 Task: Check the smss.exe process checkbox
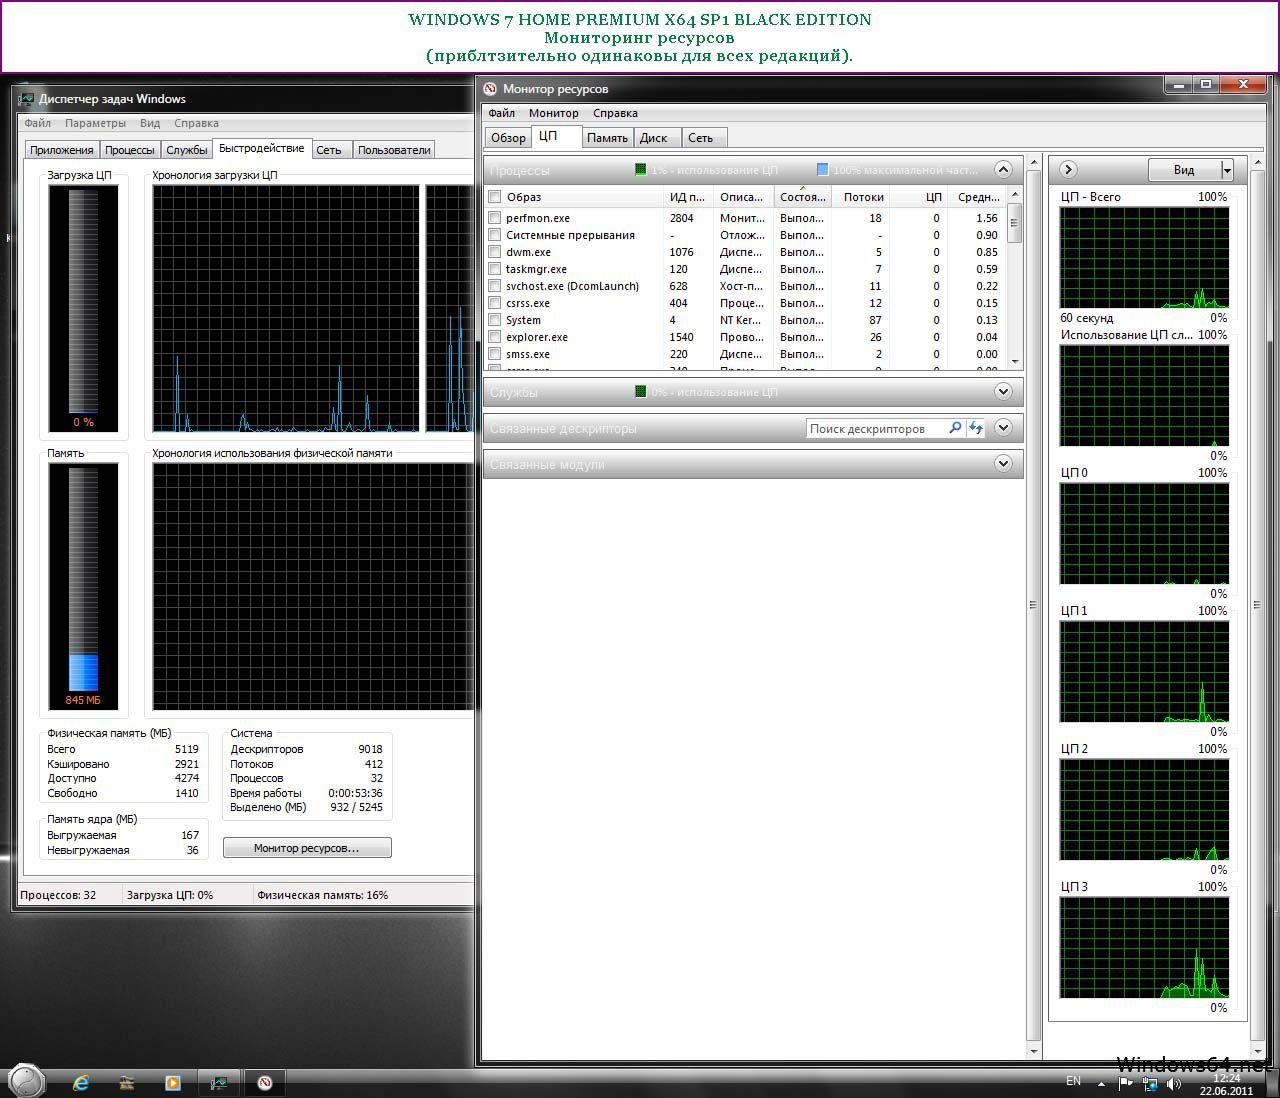point(494,354)
